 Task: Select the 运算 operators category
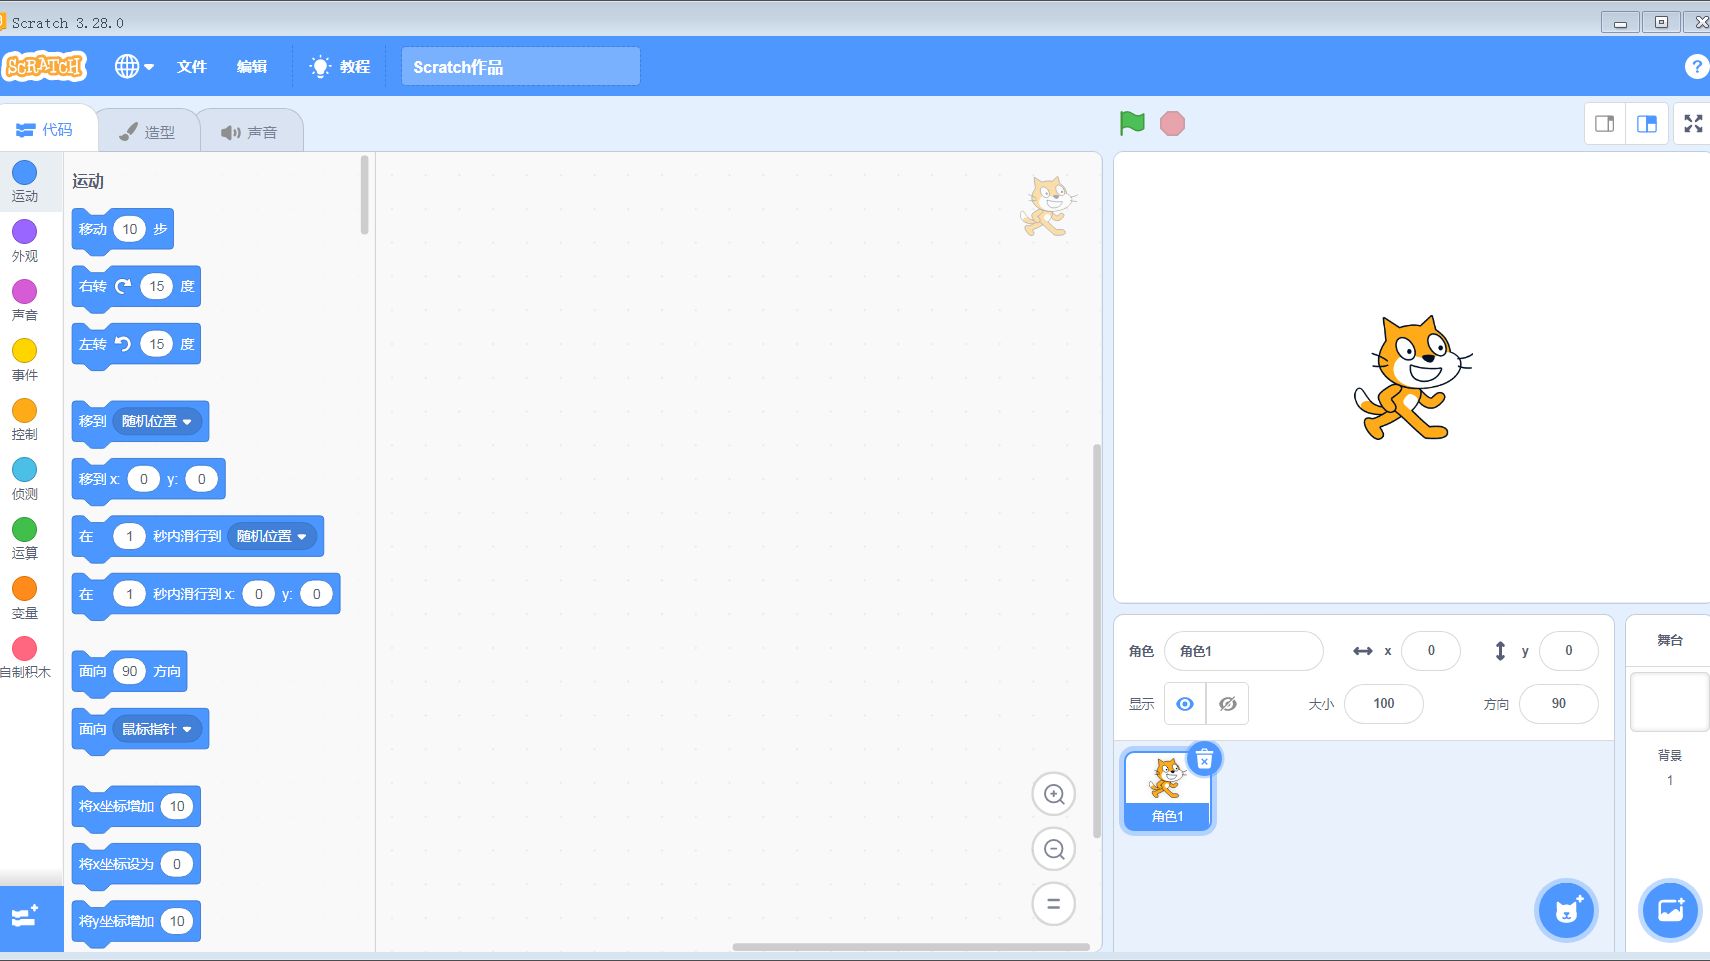25,538
